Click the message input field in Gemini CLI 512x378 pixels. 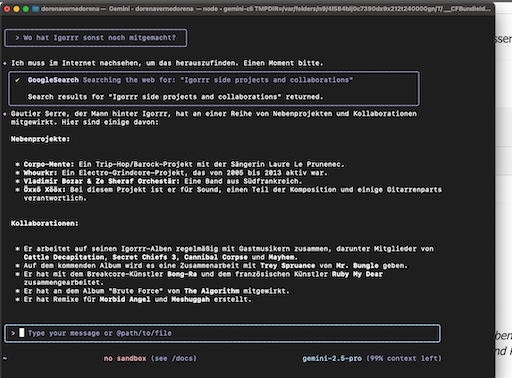click(222, 333)
